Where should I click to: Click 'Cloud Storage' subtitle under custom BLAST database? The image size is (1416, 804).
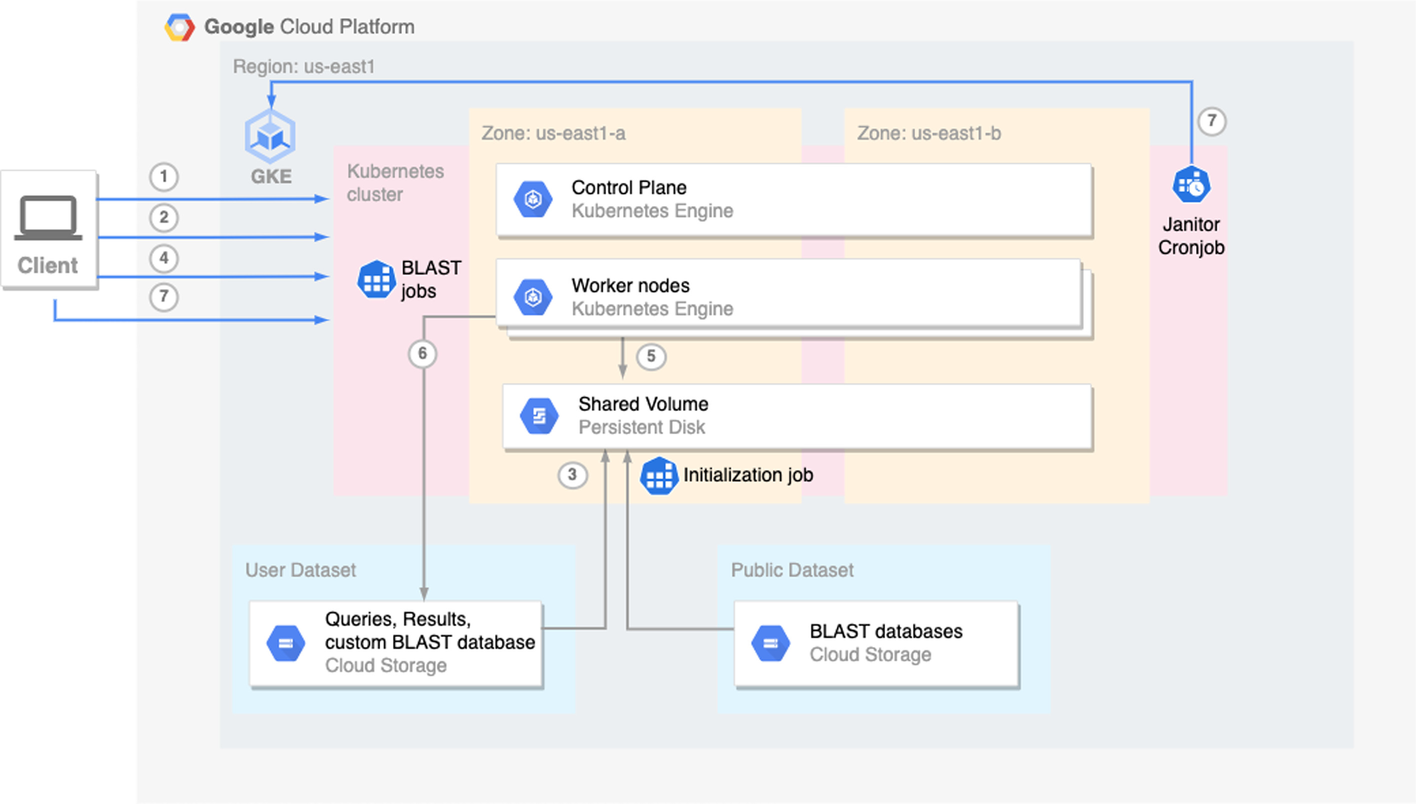(386, 666)
